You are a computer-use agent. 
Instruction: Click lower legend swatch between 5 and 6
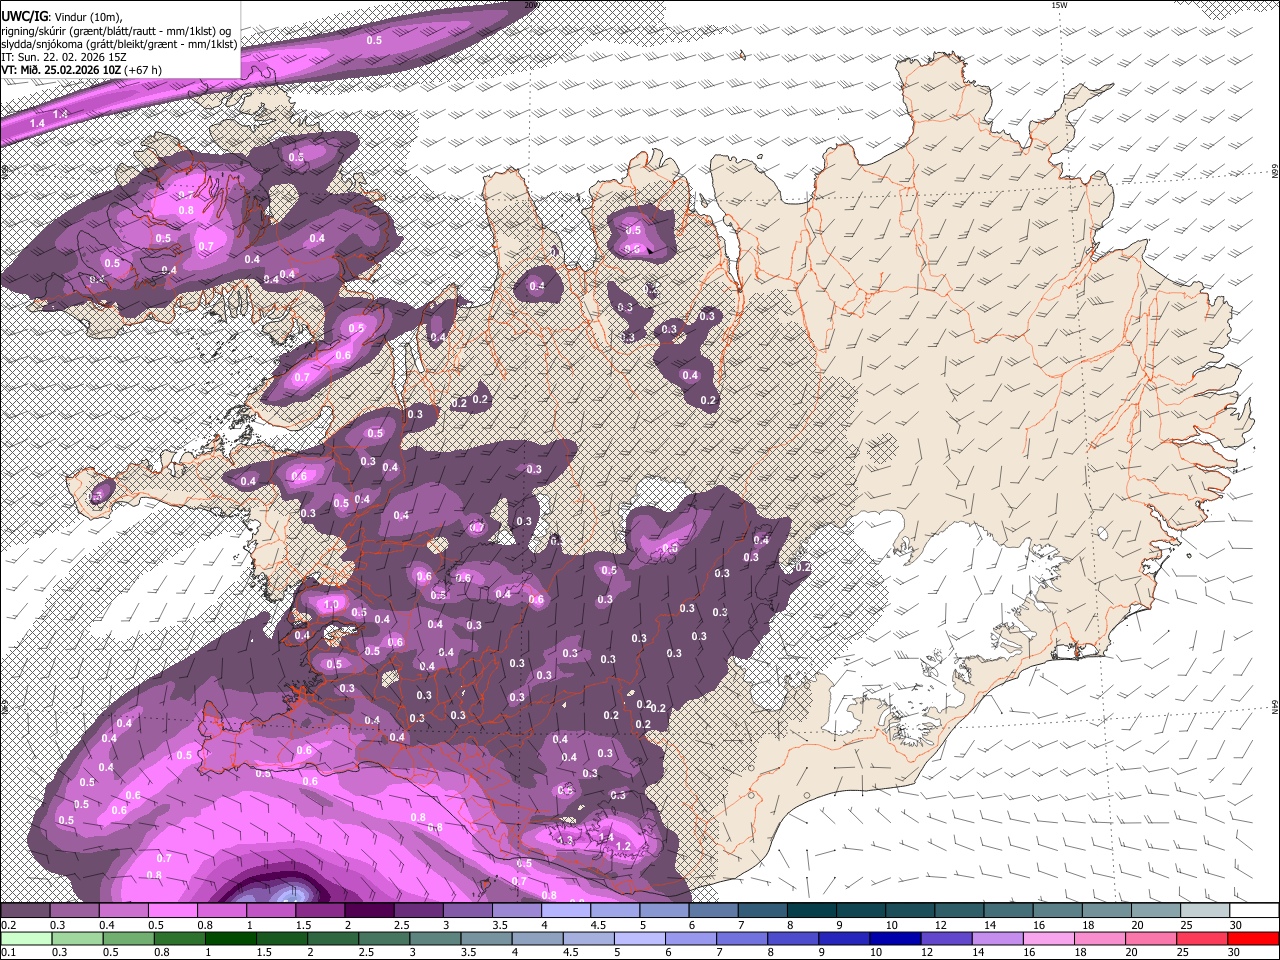tap(640, 939)
